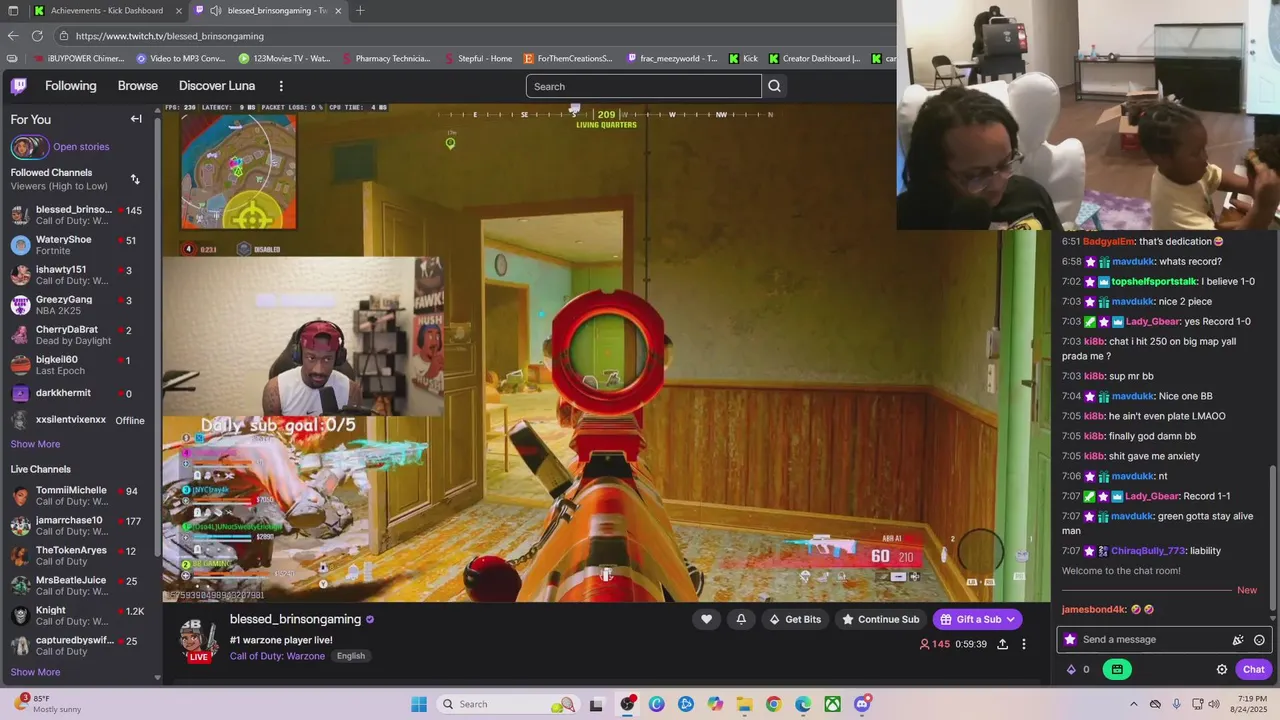The width and height of the screenshot is (1280, 720).
Task: Follow heart icon under the stream
Action: 706,619
